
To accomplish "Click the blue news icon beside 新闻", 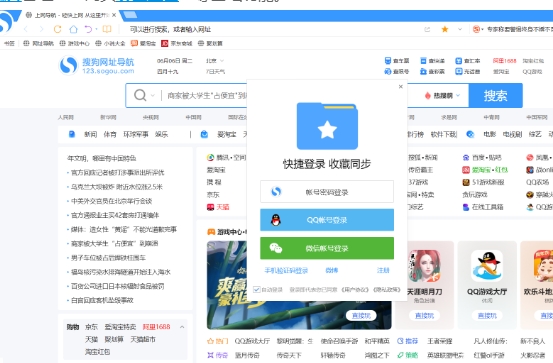I will click(x=72, y=134).
